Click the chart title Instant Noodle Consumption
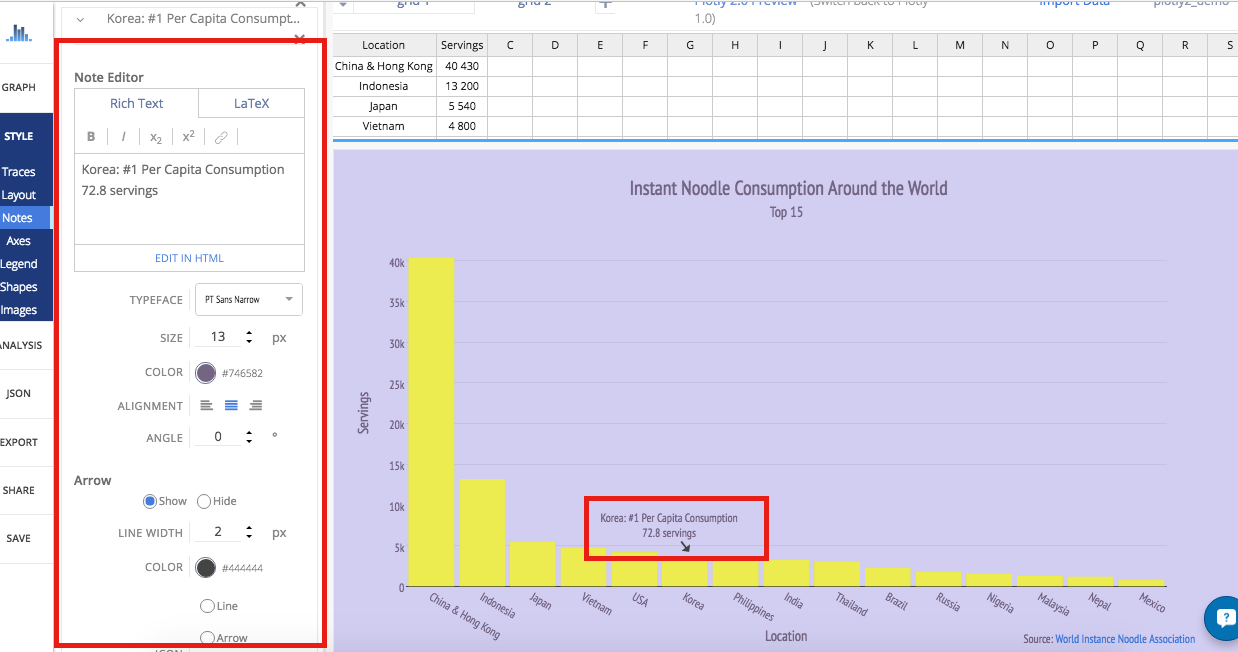The height and width of the screenshot is (652, 1238). point(788,188)
